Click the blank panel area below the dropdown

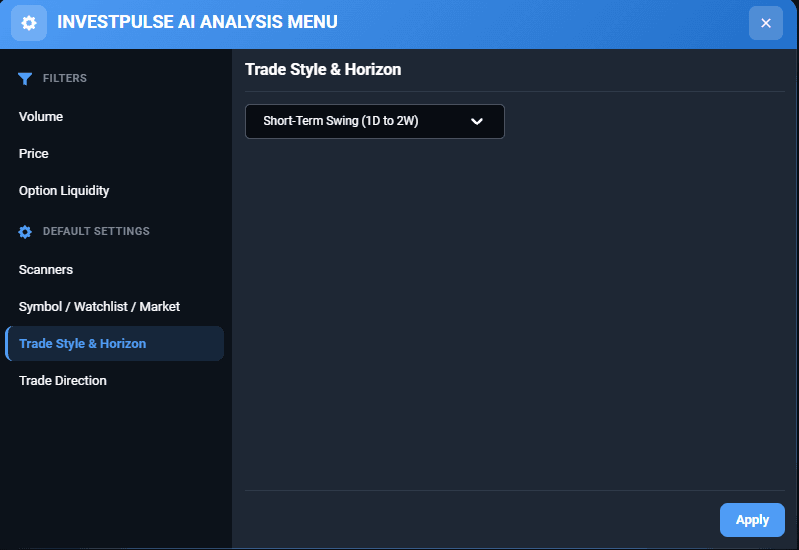pyautogui.click(x=515, y=313)
